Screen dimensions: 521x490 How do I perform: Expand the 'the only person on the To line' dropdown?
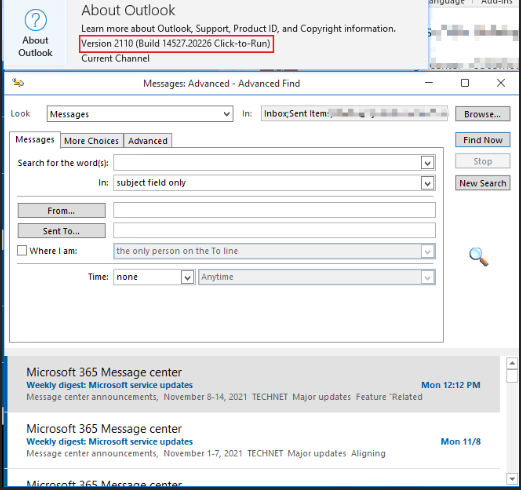coord(428,251)
